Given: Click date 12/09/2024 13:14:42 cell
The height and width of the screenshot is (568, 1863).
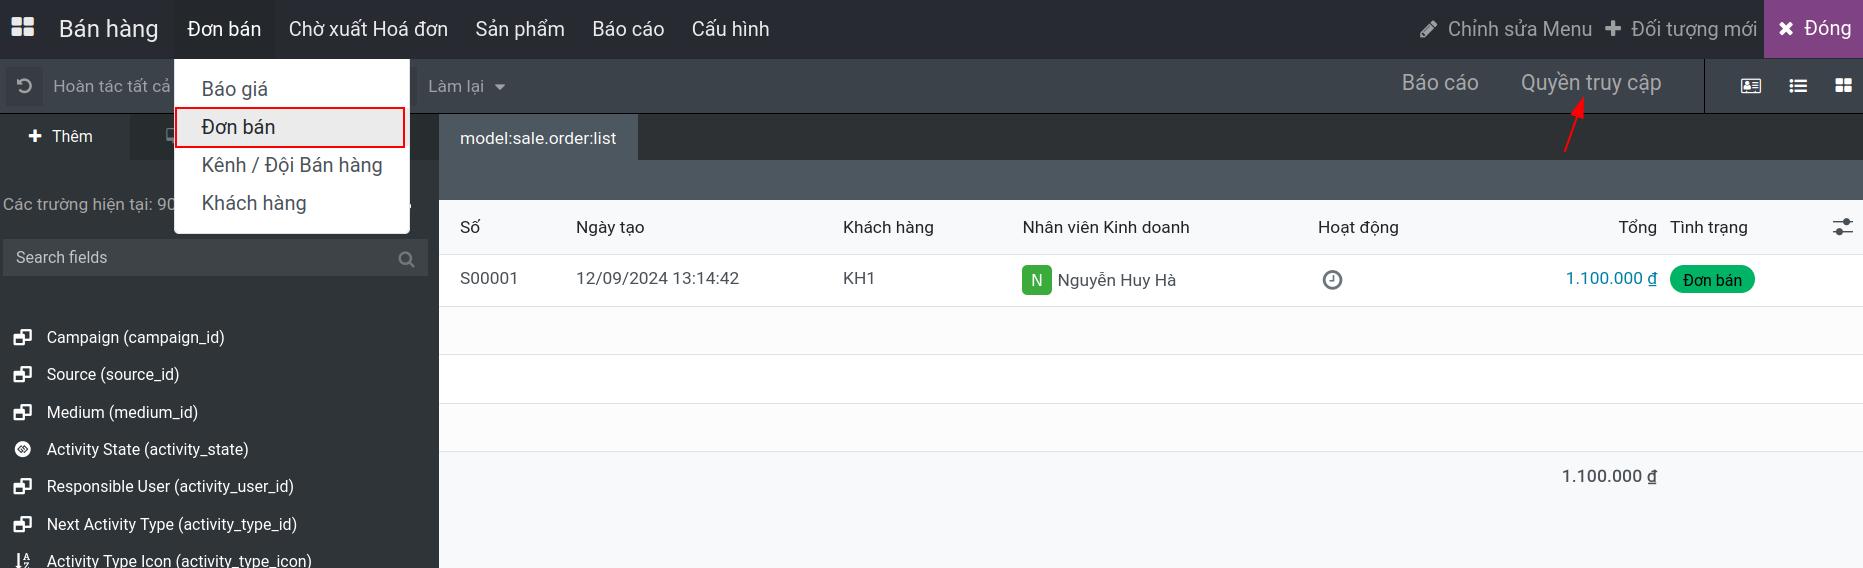Looking at the screenshot, I should click(x=657, y=278).
